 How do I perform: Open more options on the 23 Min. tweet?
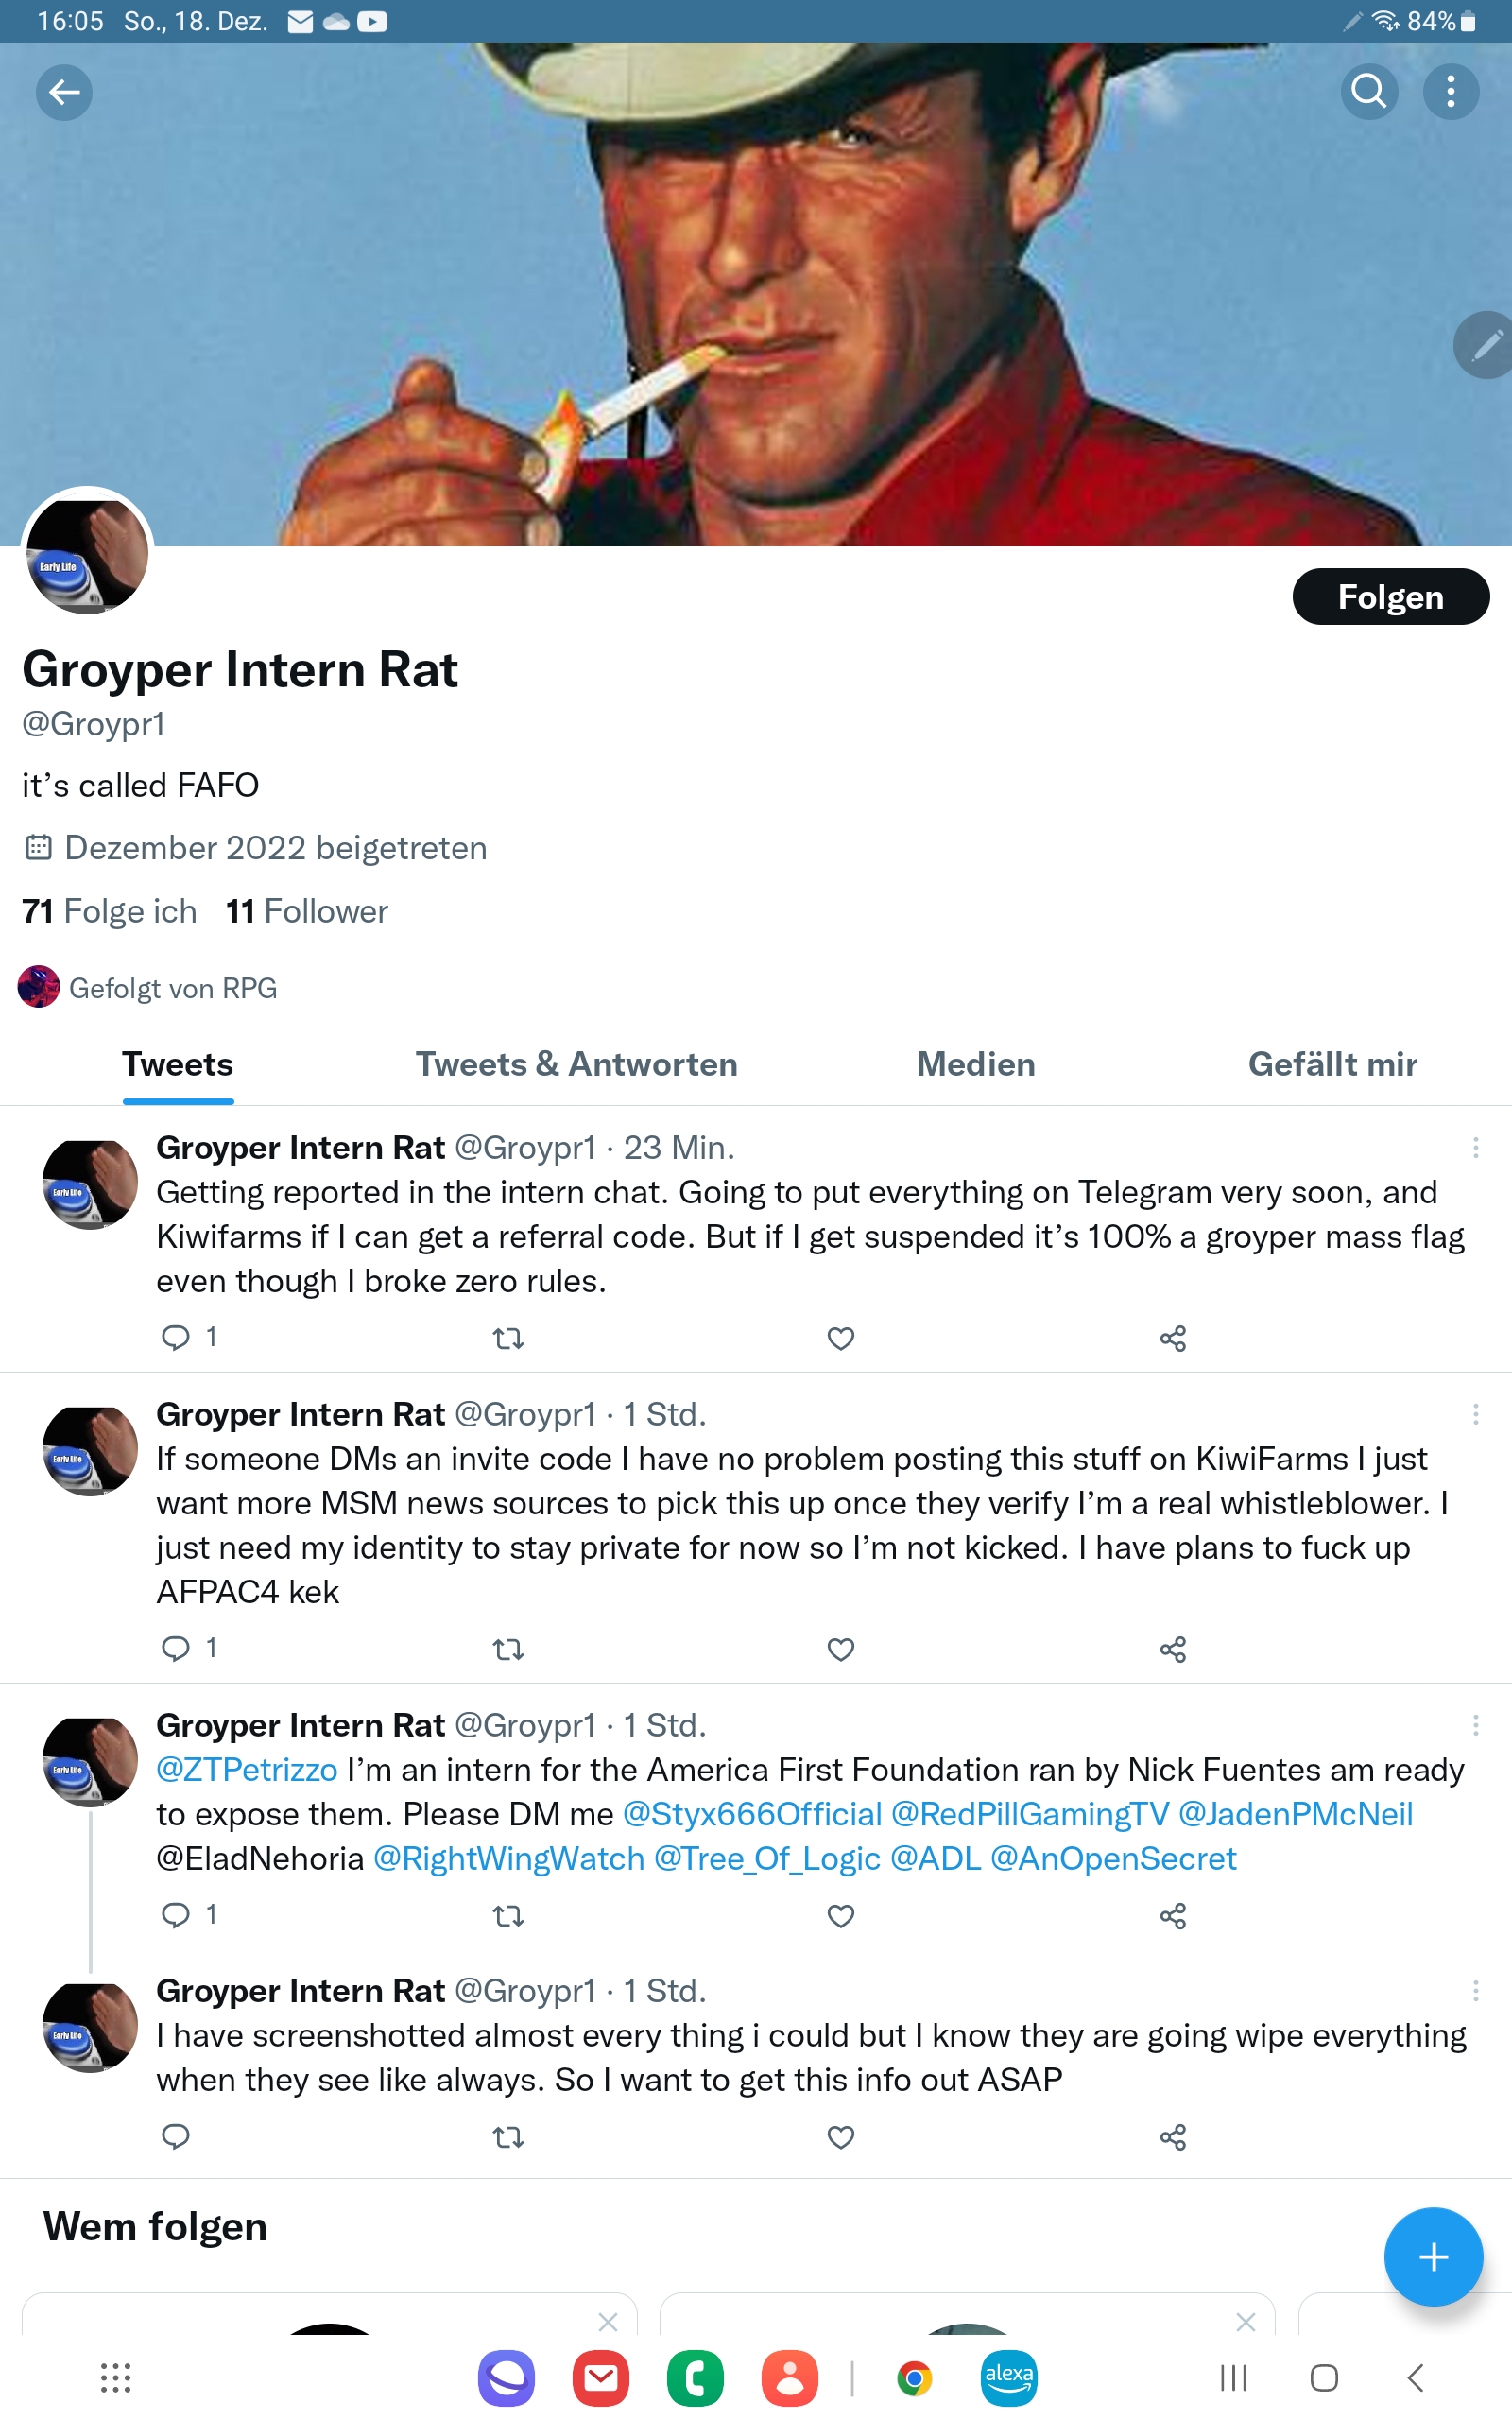click(x=1475, y=1148)
